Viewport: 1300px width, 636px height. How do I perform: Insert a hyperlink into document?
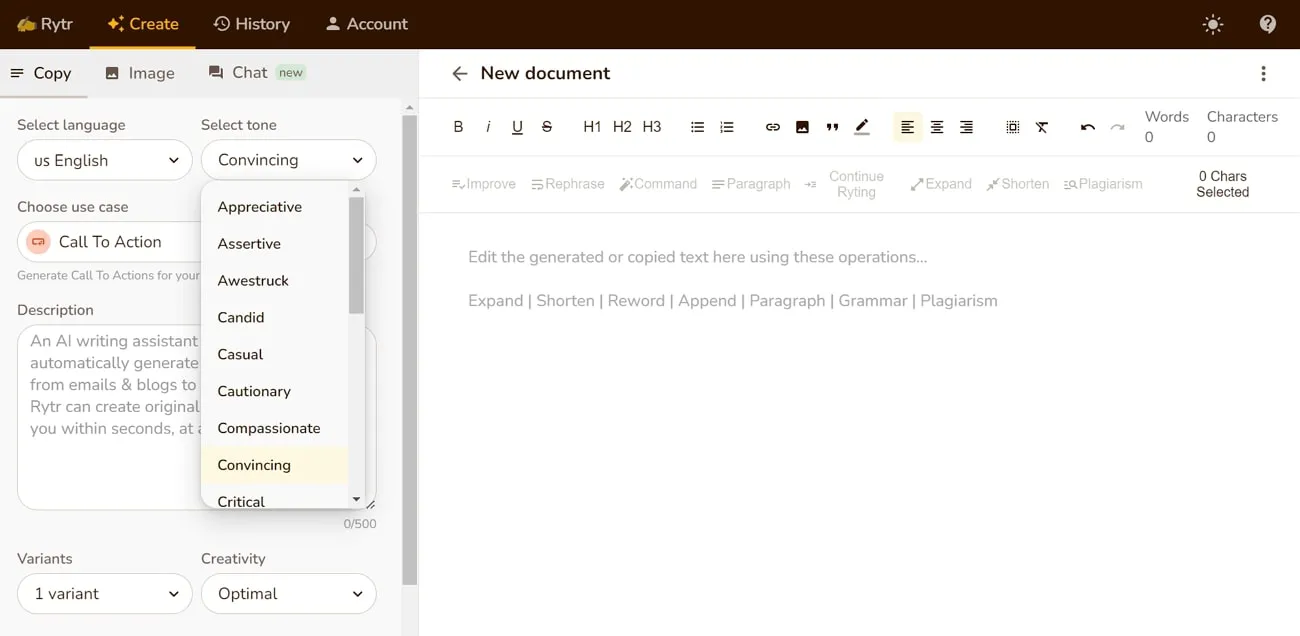point(772,127)
